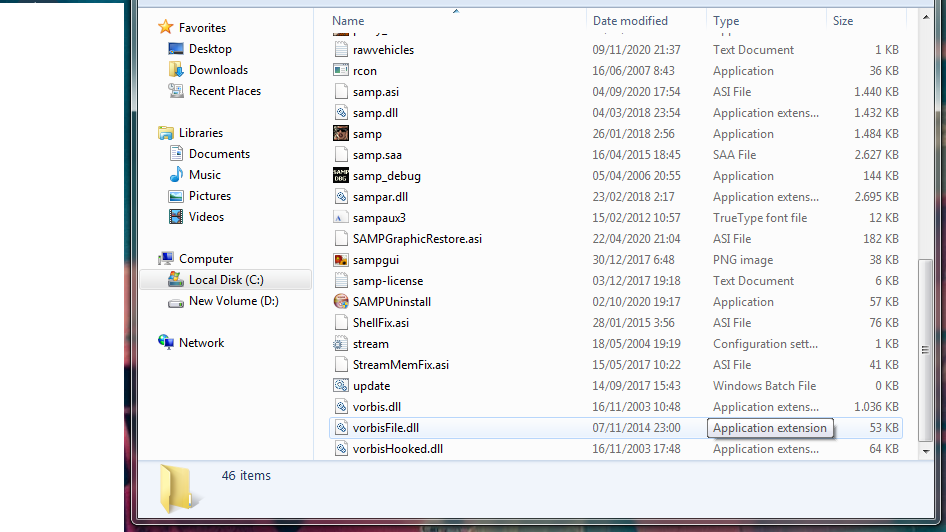Click the vorbis.dll file icon
The width and height of the screenshot is (946, 532).
click(x=341, y=407)
